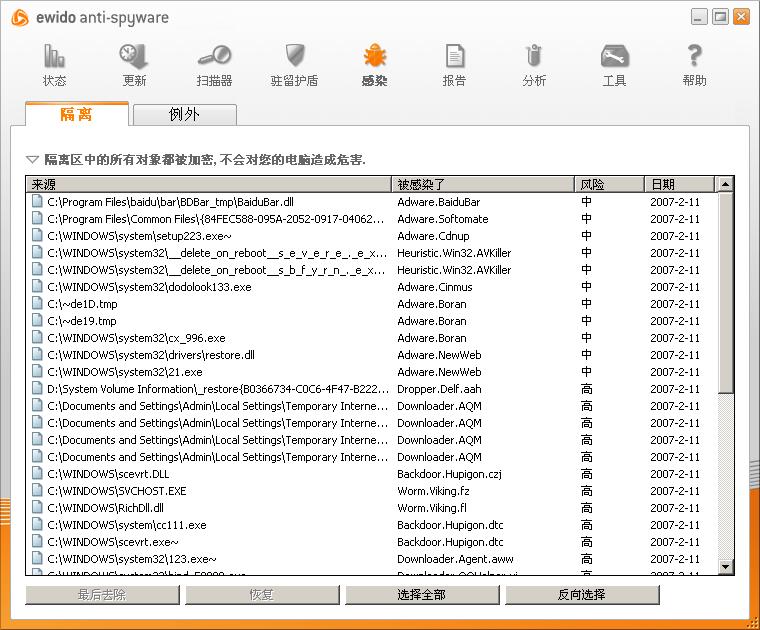Click file icon of restore.dll row

tap(37, 354)
